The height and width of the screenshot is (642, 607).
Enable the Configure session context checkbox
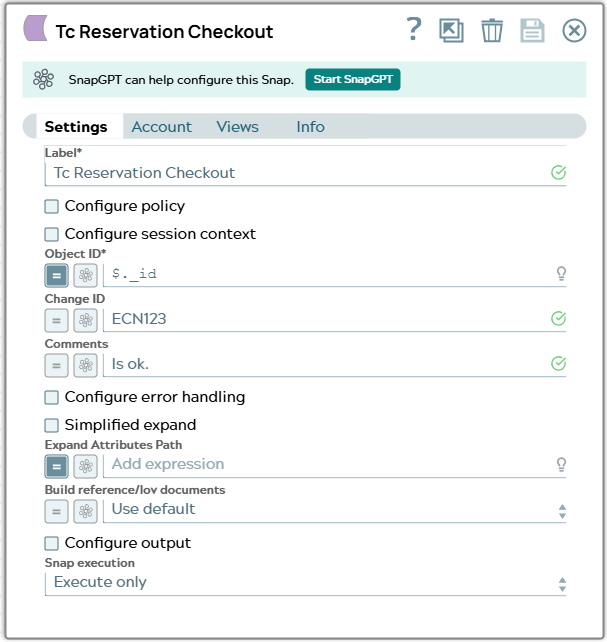52,235
